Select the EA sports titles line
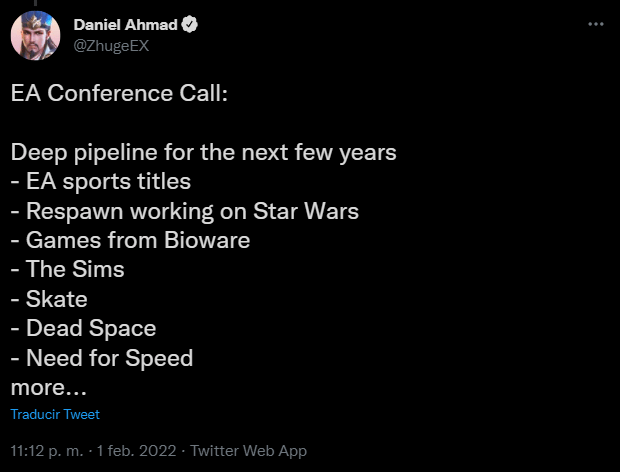This screenshot has height=472, width=620. tap(101, 182)
